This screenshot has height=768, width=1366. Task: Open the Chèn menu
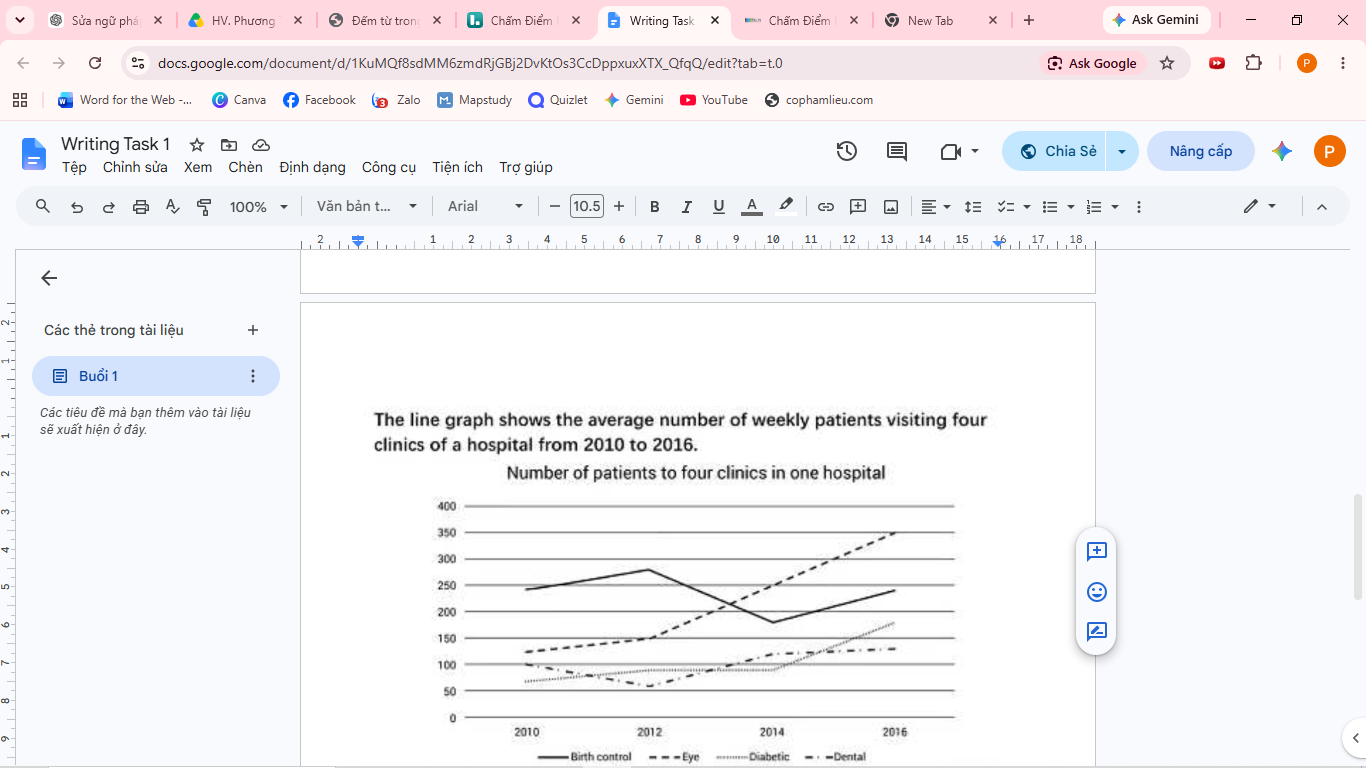pyautogui.click(x=245, y=168)
